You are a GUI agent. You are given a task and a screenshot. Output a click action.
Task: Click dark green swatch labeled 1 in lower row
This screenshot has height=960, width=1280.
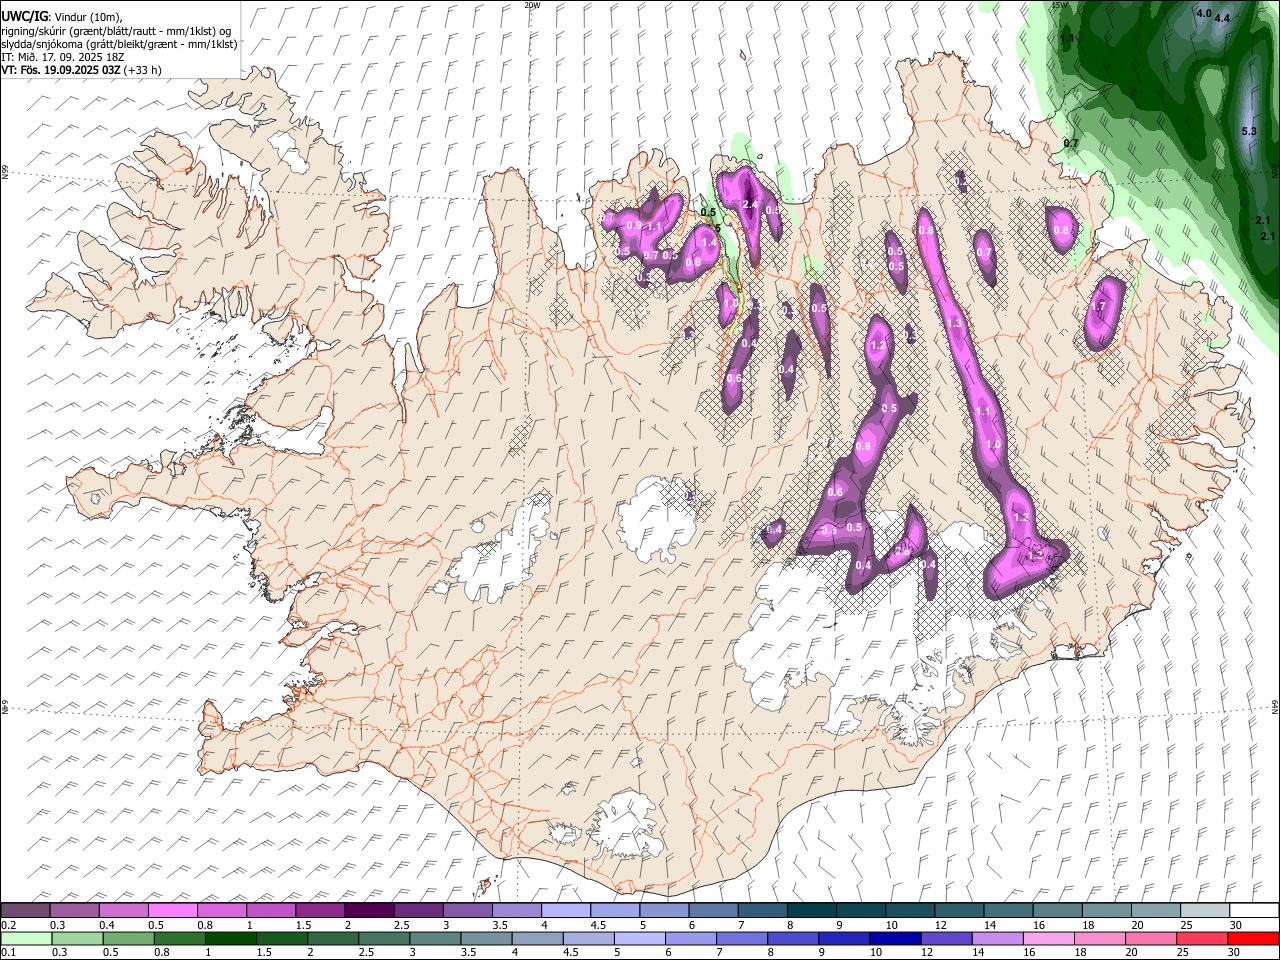pyautogui.click(x=230, y=939)
